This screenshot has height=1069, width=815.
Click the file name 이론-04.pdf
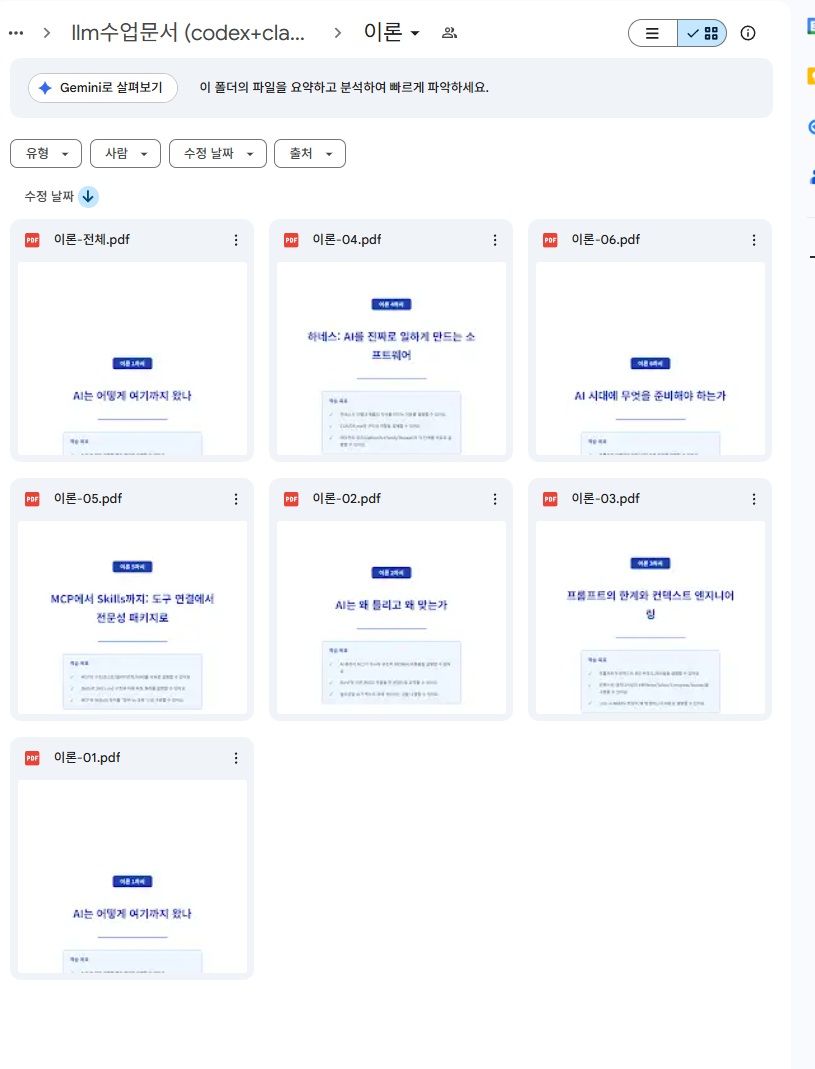tap(347, 240)
